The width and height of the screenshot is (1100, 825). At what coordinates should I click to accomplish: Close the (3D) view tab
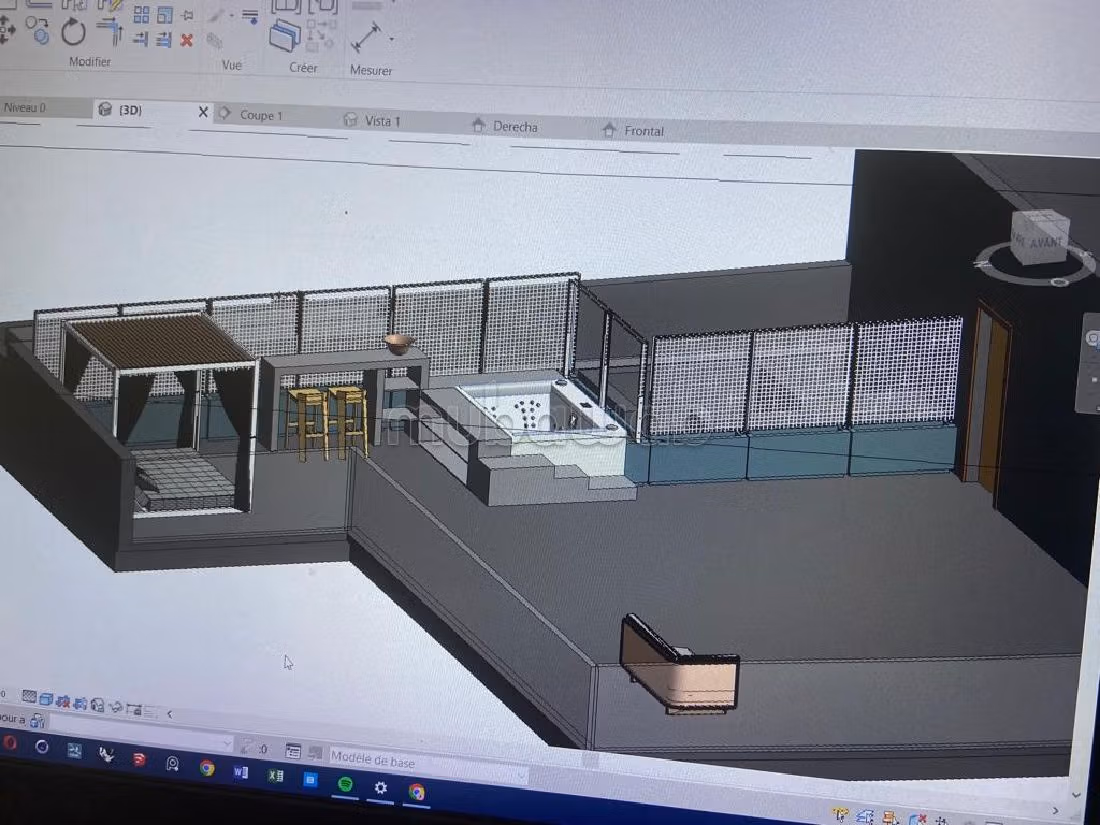[203, 112]
